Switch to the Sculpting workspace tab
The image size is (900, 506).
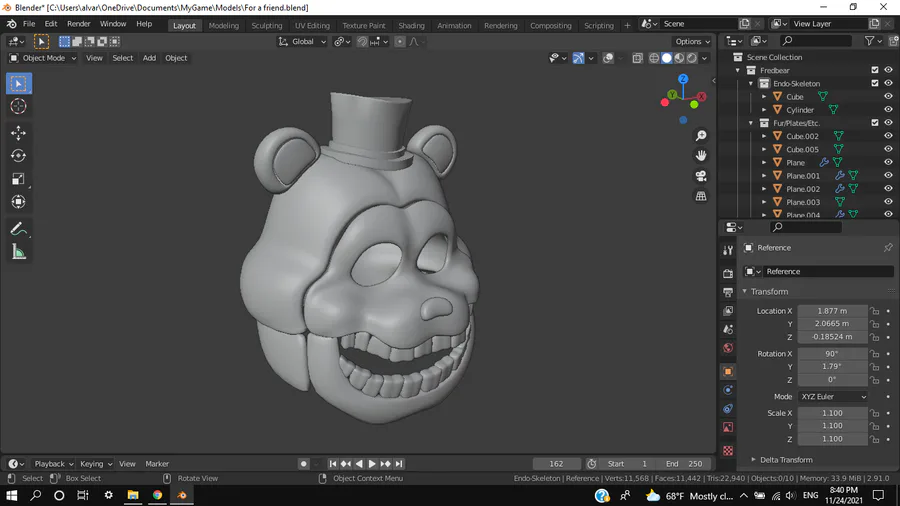coord(266,25)
